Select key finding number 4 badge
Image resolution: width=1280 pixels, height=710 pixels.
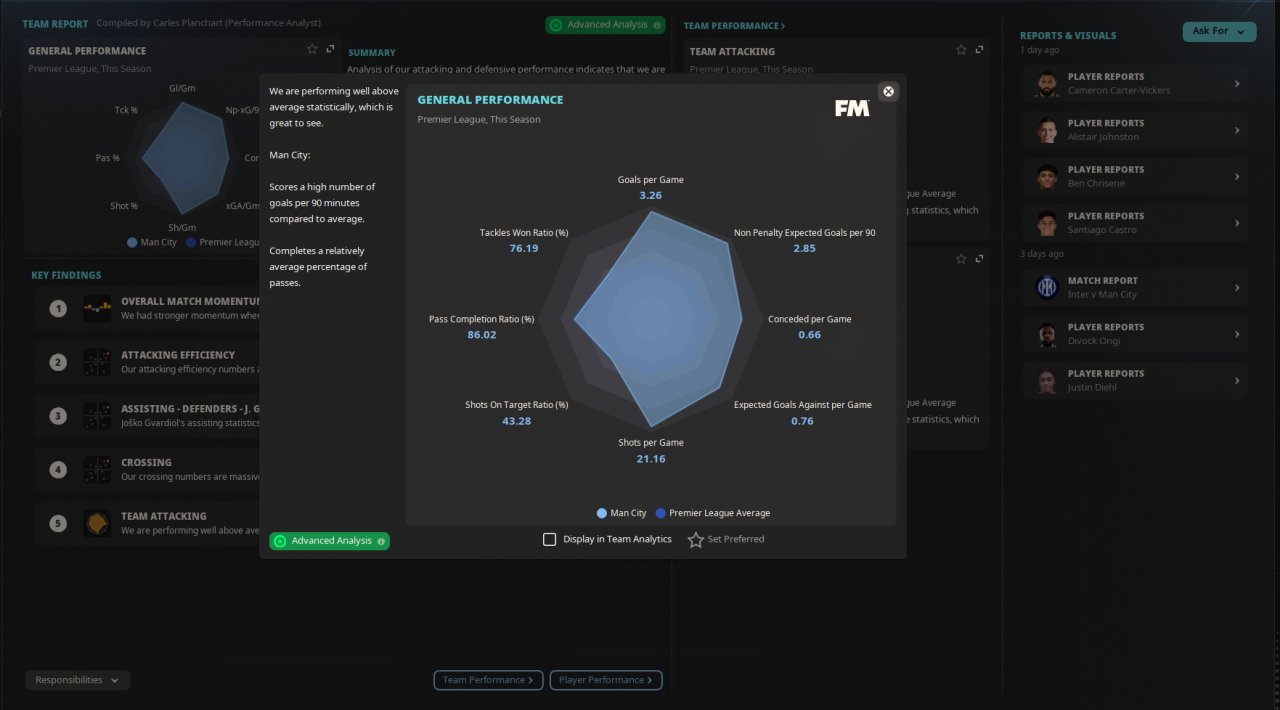click(58, 470)
